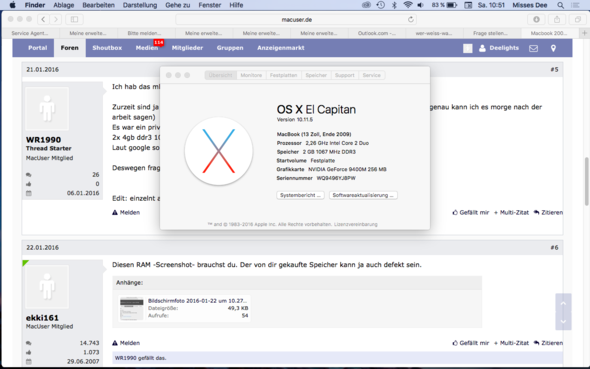The width and height of the screenshot is (590, 369).
Task: Switch to the Monitore tab
Action: tap(251, 75)
